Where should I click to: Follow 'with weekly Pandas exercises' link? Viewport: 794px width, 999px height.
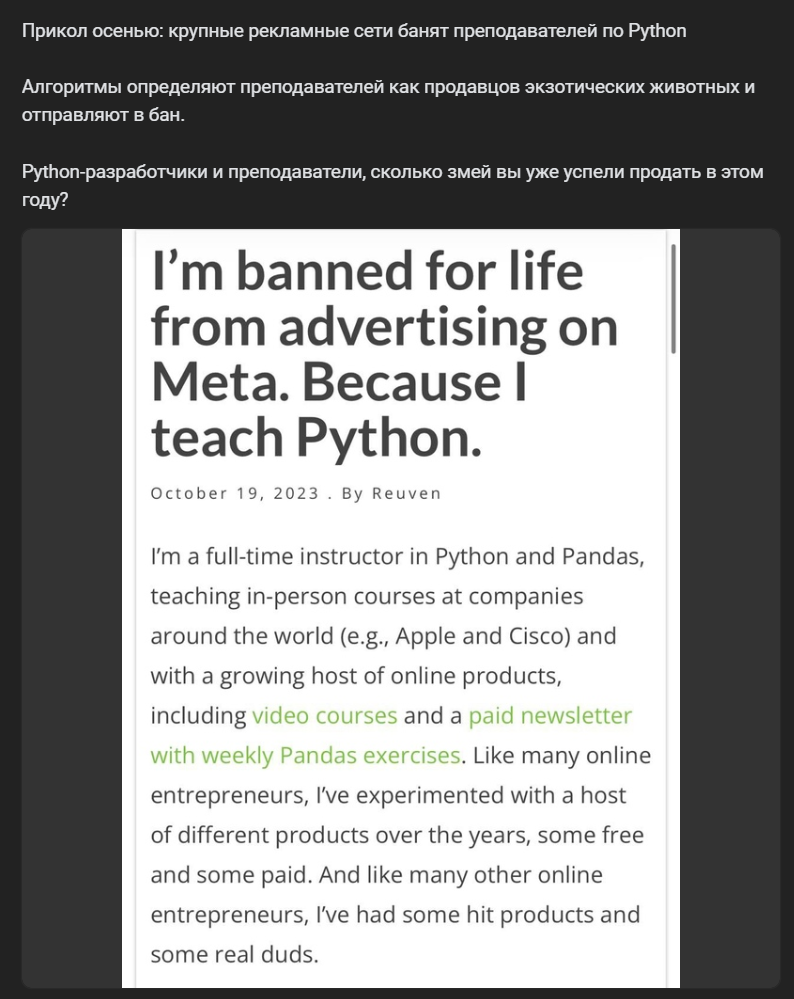pos(305,756)
